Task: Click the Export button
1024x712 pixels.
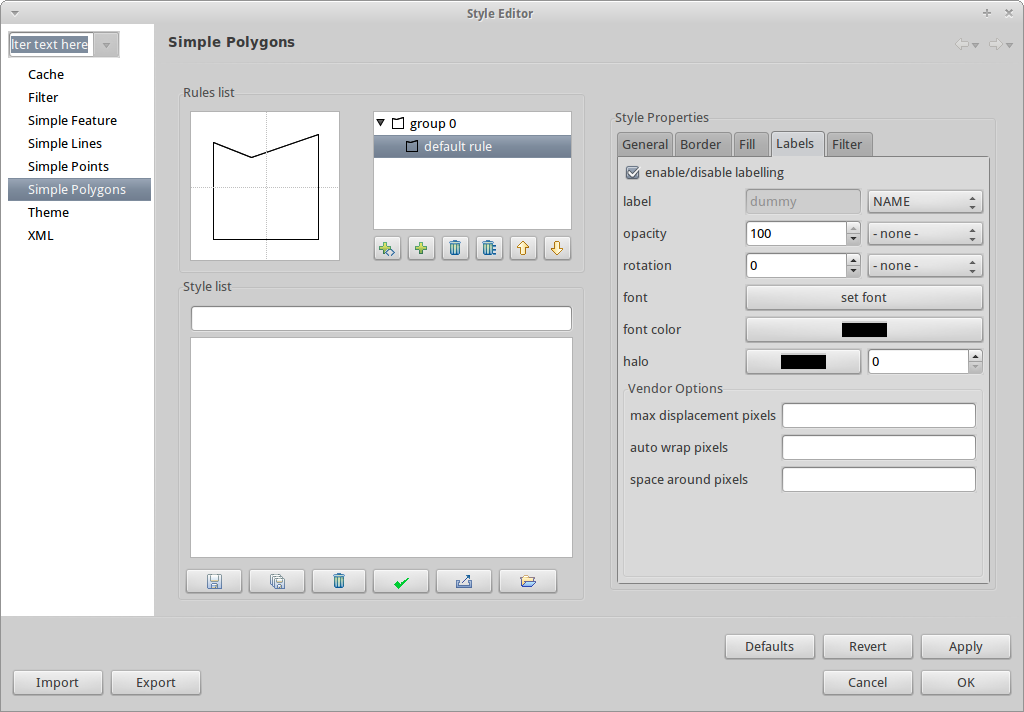Action: (x=155, y=683)
